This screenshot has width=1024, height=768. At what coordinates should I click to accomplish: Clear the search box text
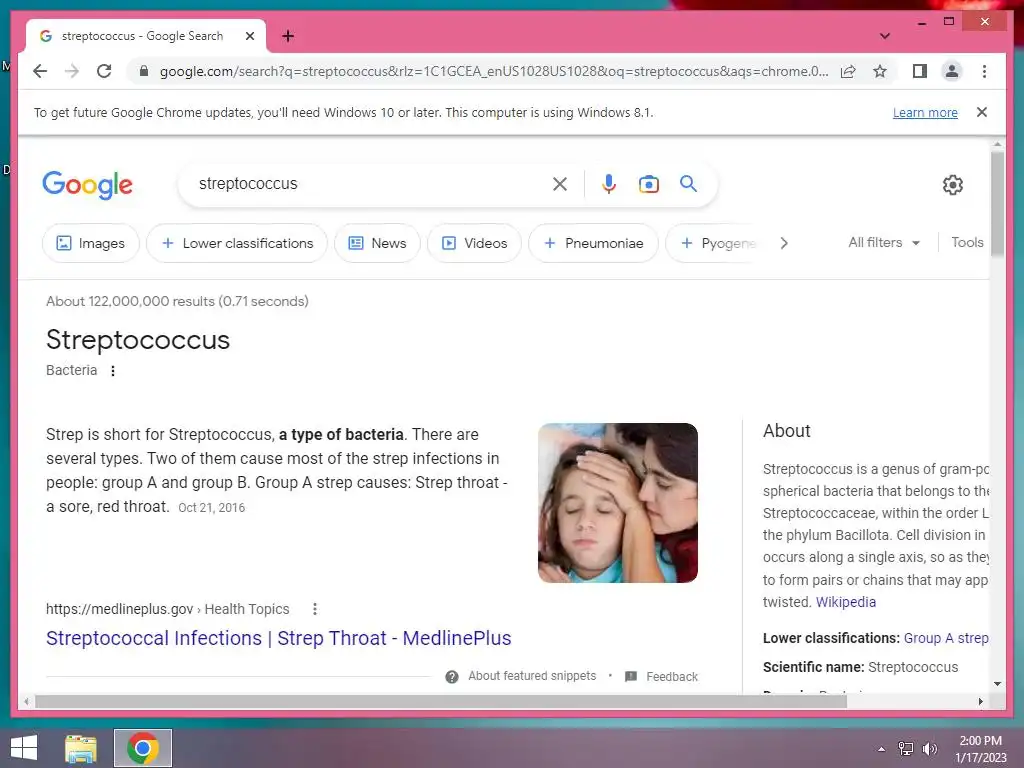[560, 184]
